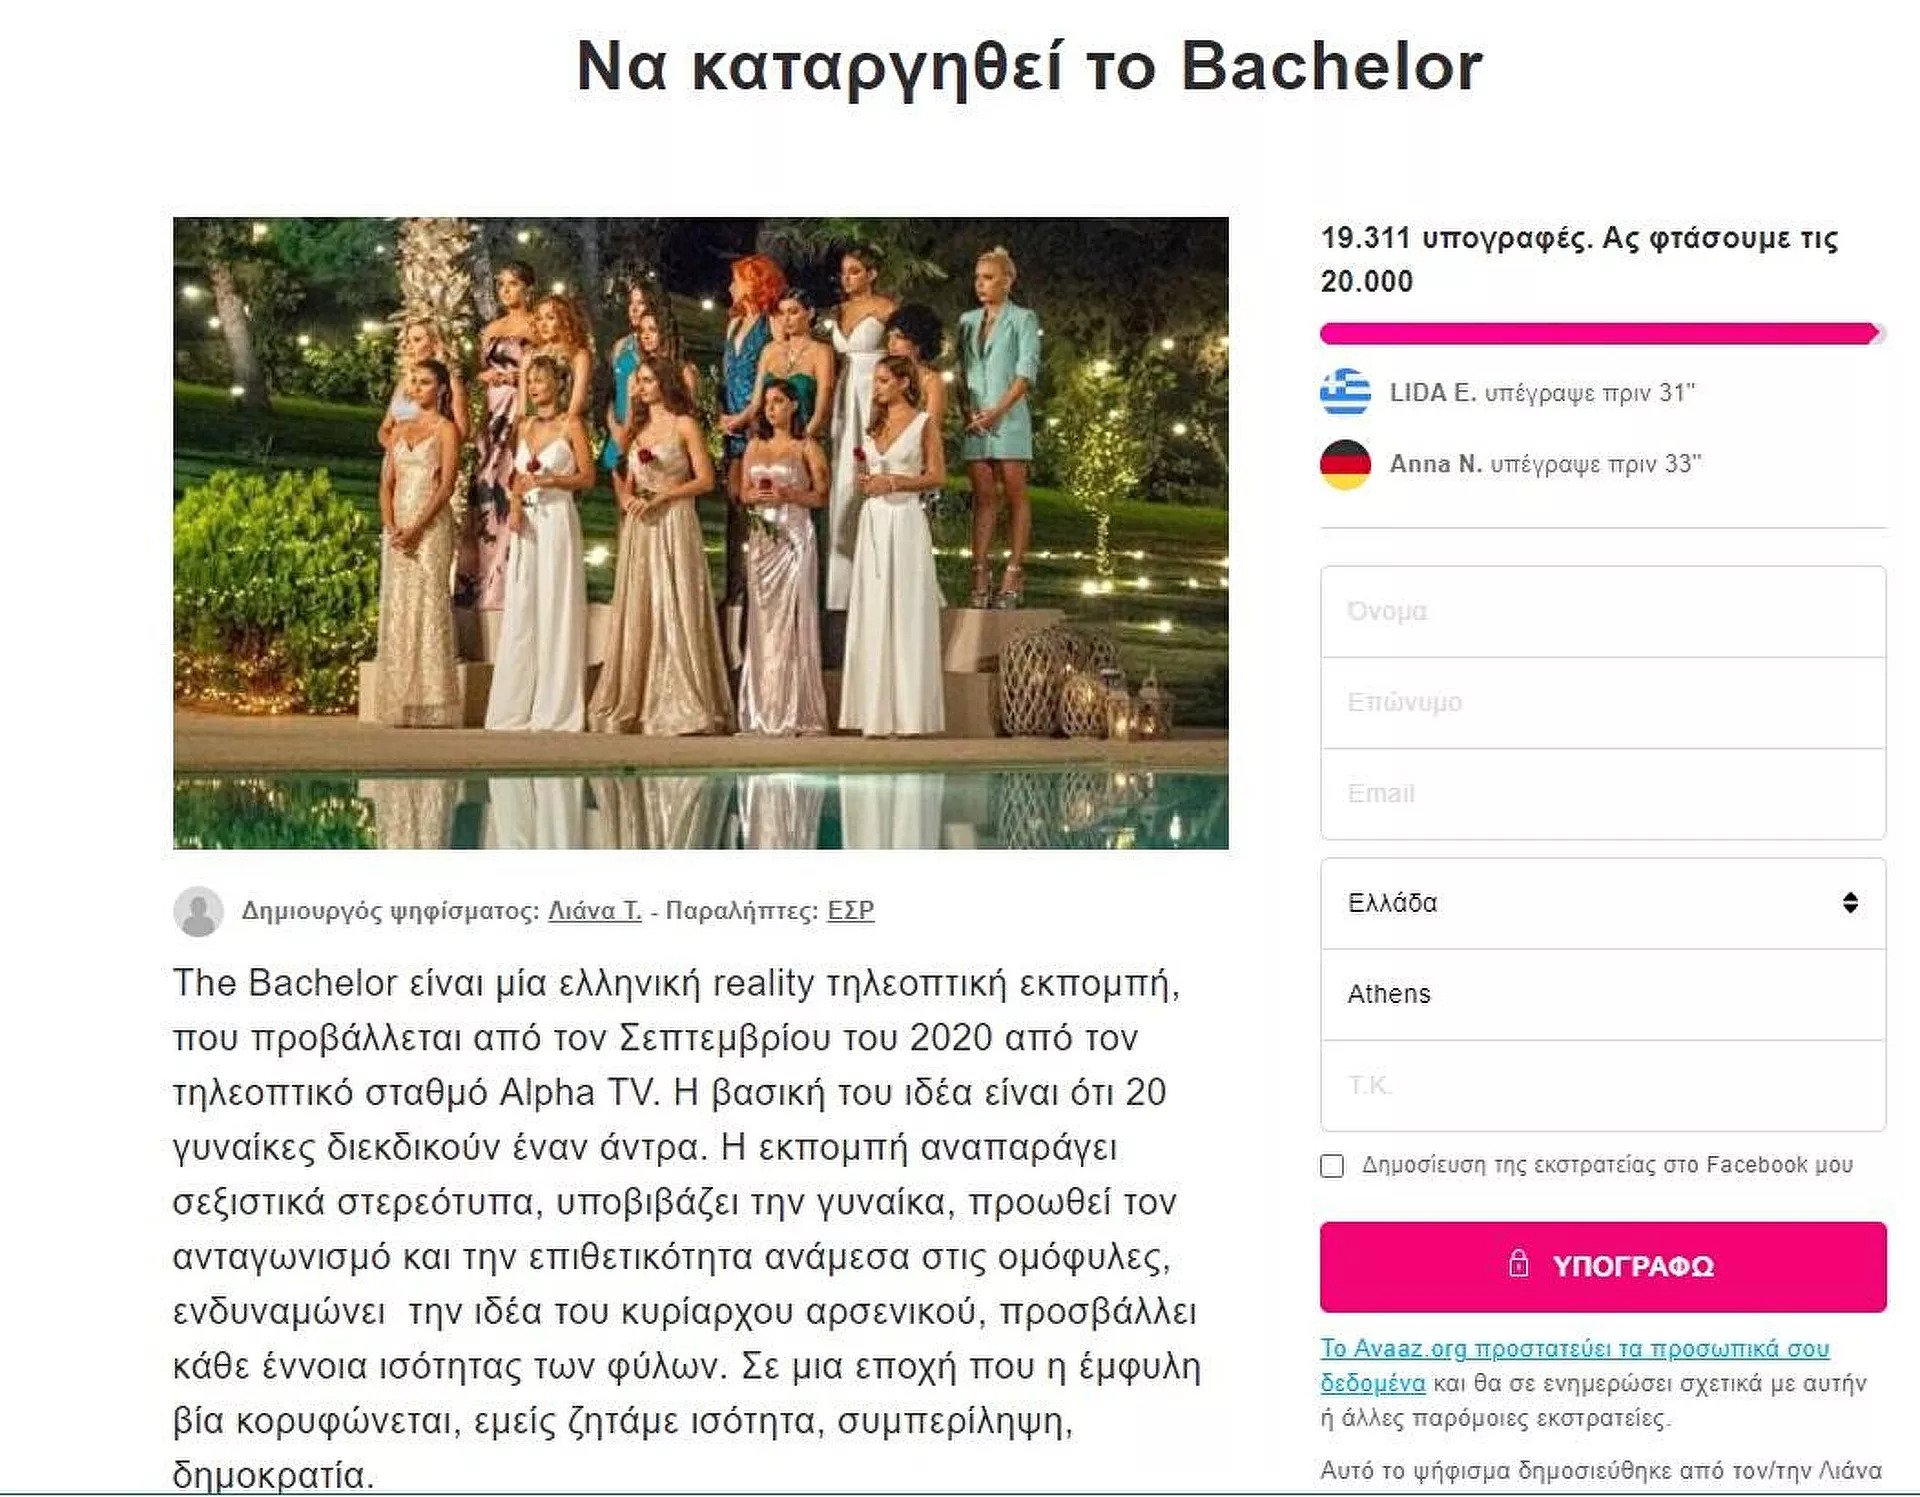
Task: Focus the Επώνυμο last name field
Action: click(1602, 702)
